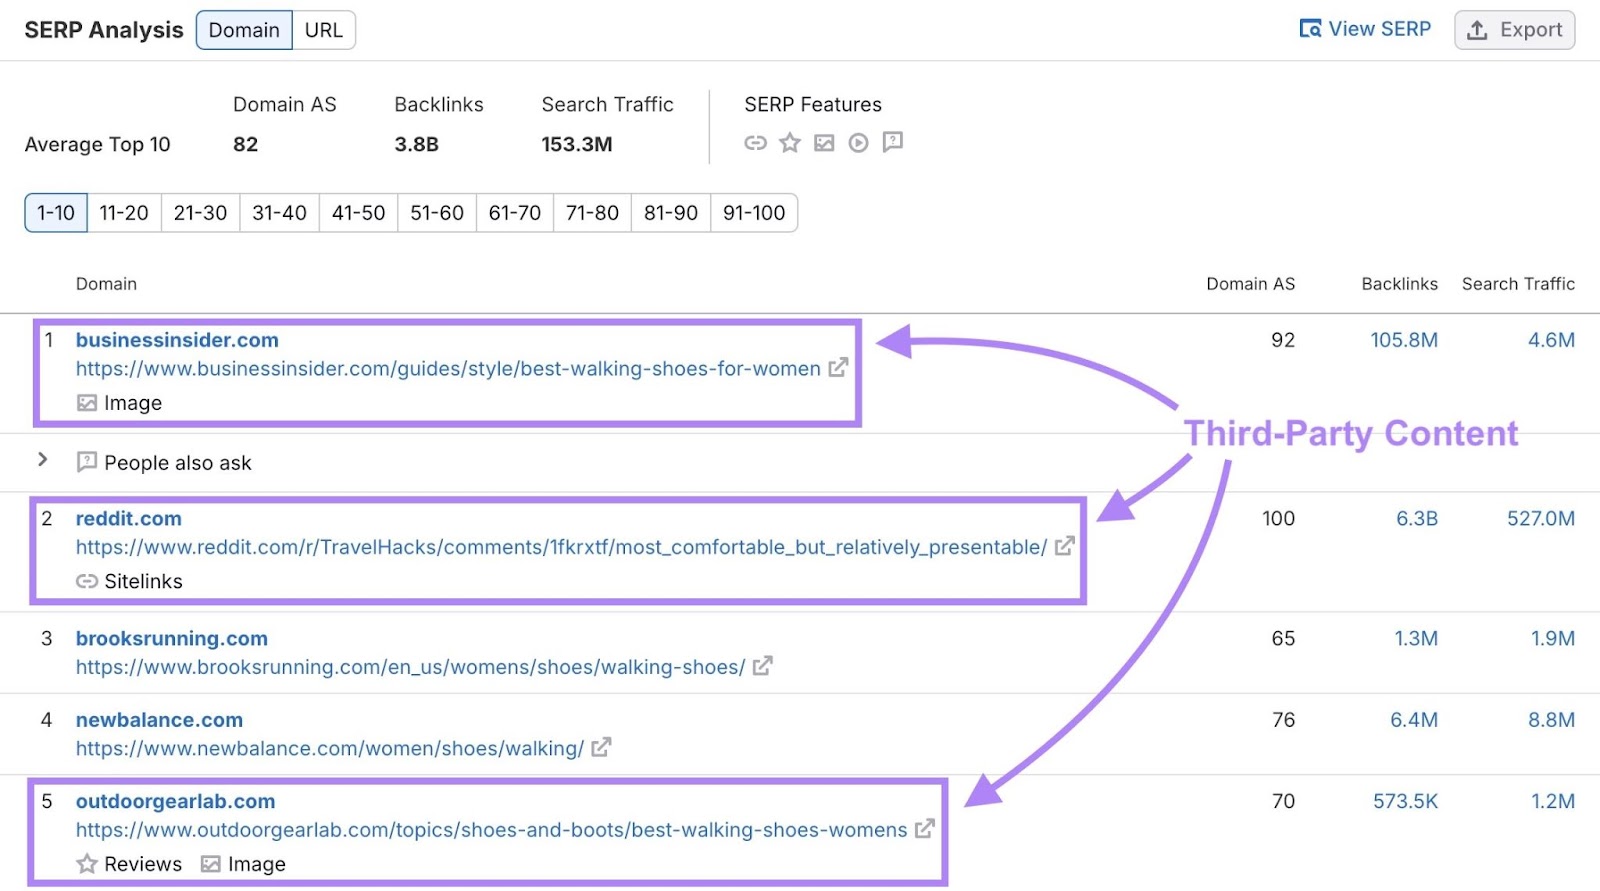Click the sitelinks icon under SERP Features
The image size is (1600, 891).
[x=755, y=143]
